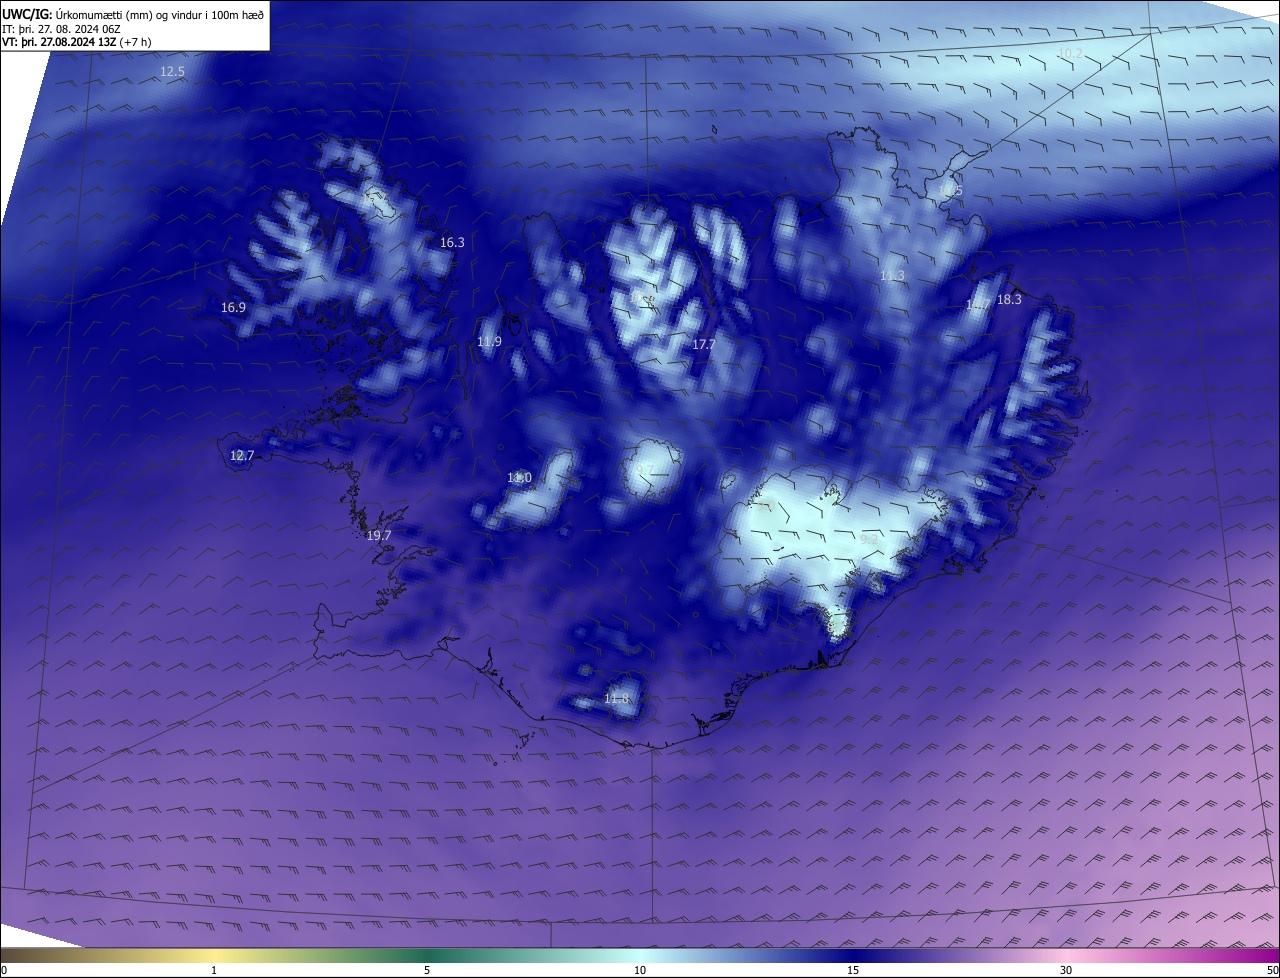Screen dimensions: 1280x978
Task: Click the 16.3 value label
Action: (452, 243)
